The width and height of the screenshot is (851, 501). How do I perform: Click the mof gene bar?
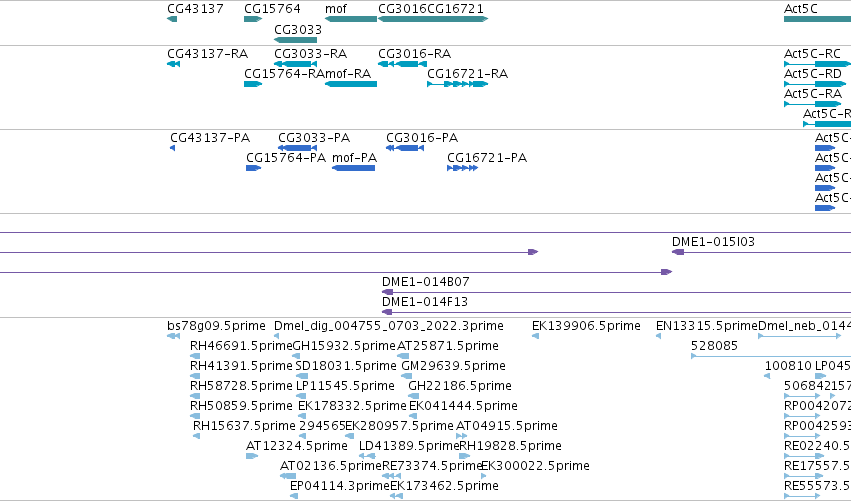point(351,19)
